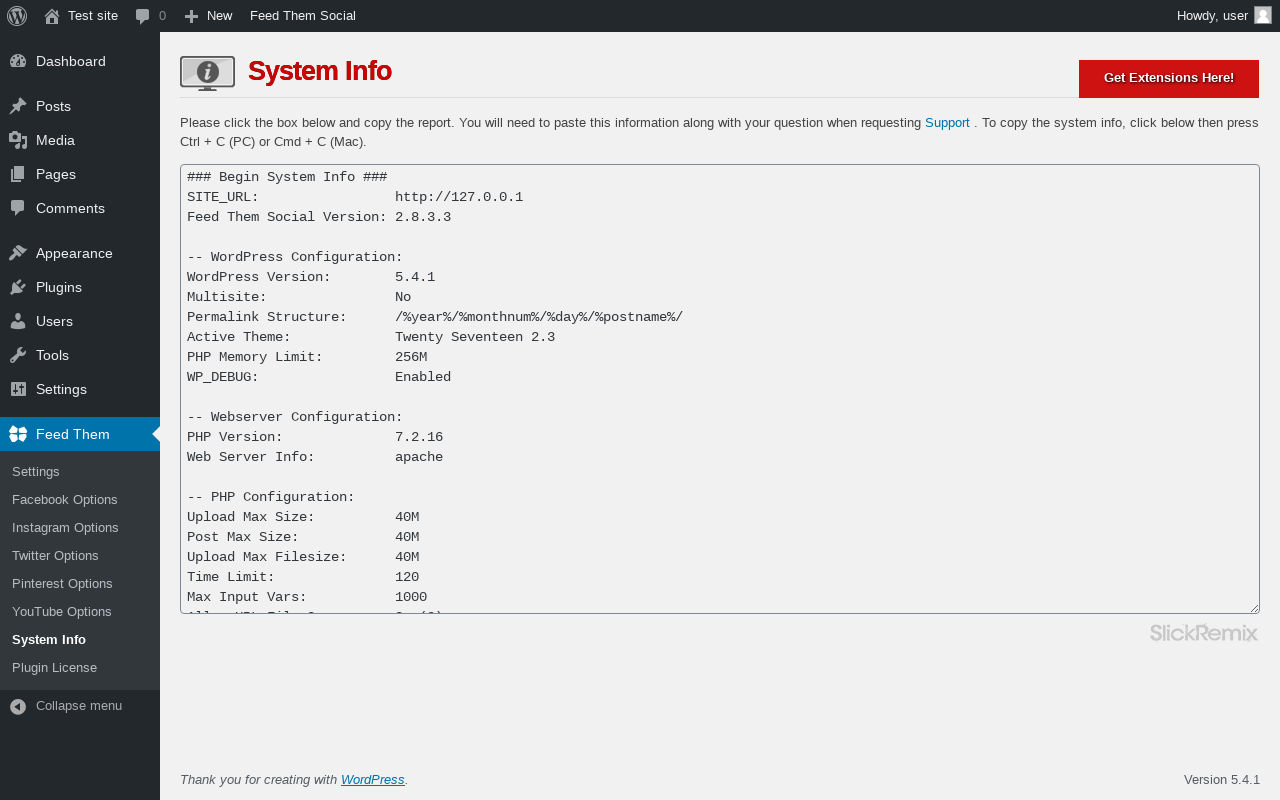
Task: Click the "Feed Them Social Version:" line
Action: coord(319,217)
